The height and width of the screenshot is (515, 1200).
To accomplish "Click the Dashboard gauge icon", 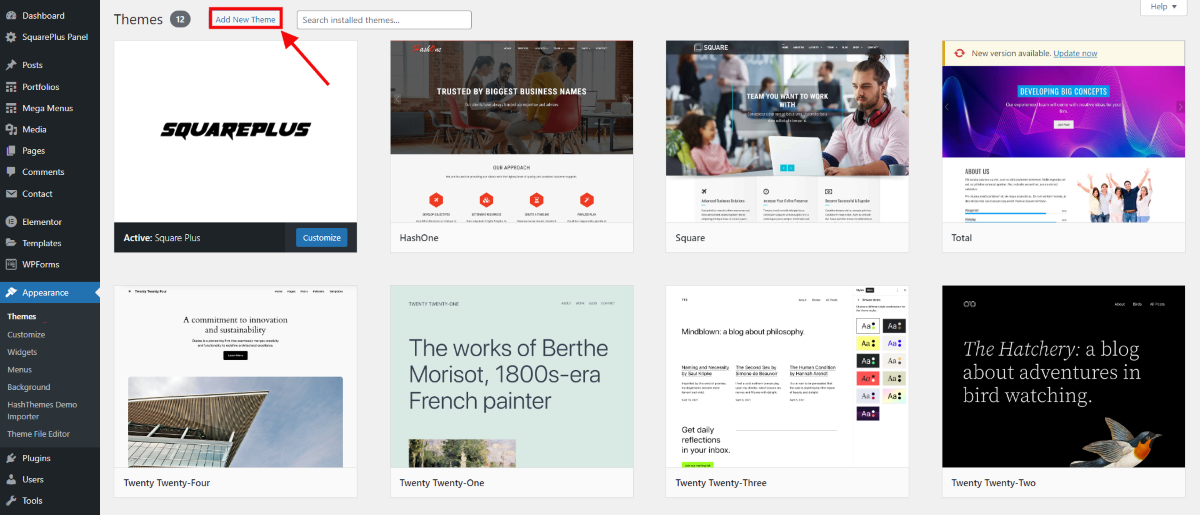I will [10, 16].
